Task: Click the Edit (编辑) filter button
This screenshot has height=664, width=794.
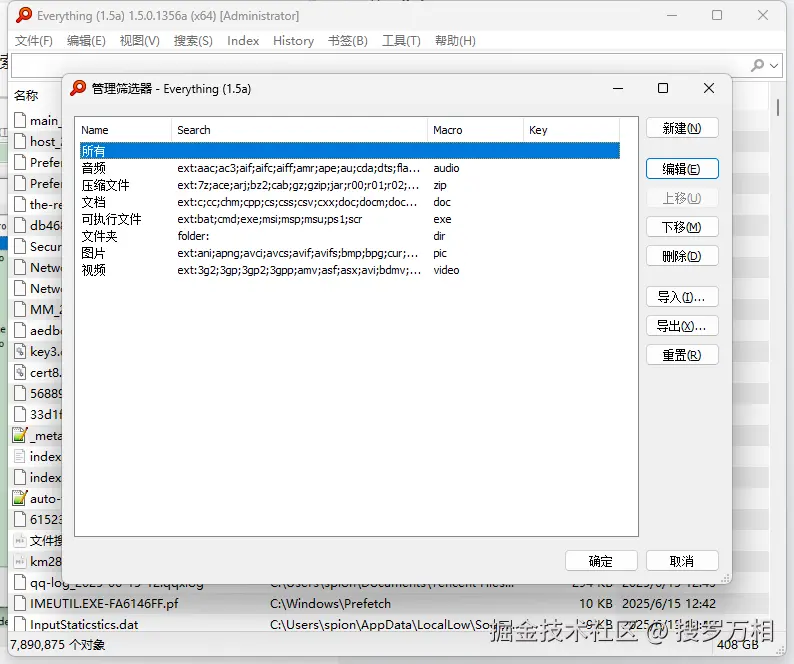Action: (682, 169)
